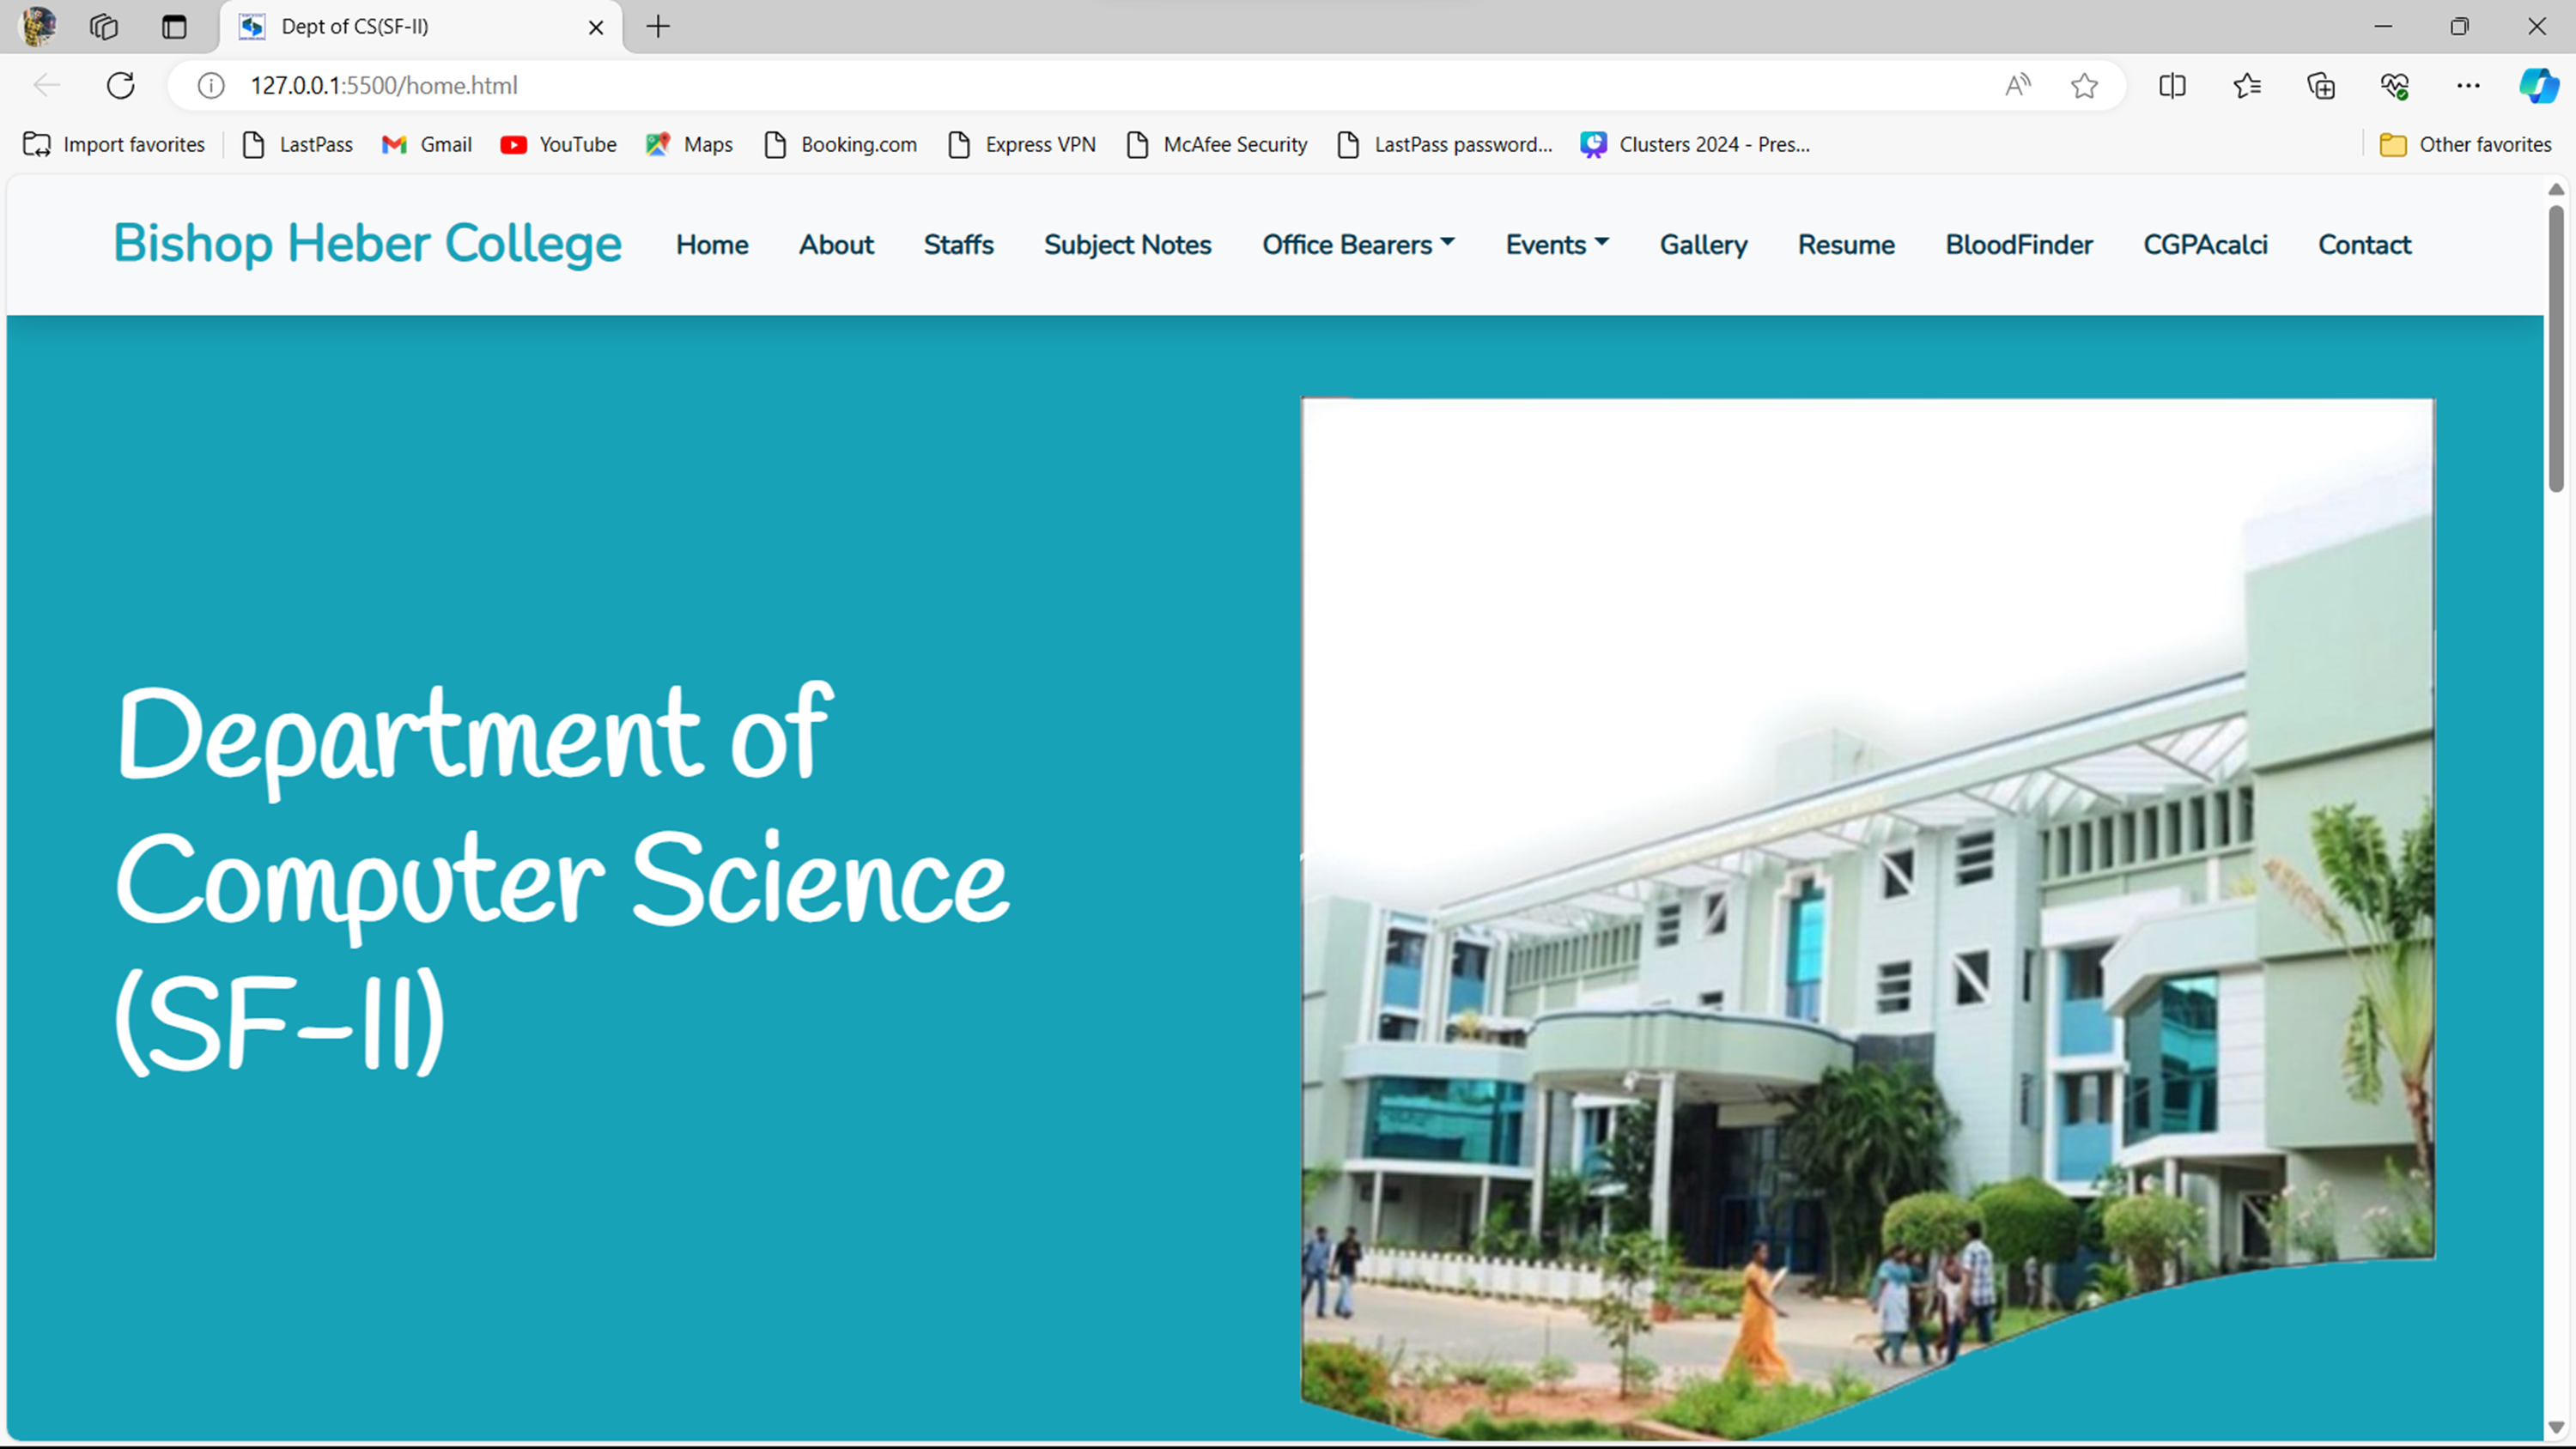The height and width of the screenshot is (1449, 2576).
Task: Expand the Events dropdown
Action: click(x=1556, y=245)
